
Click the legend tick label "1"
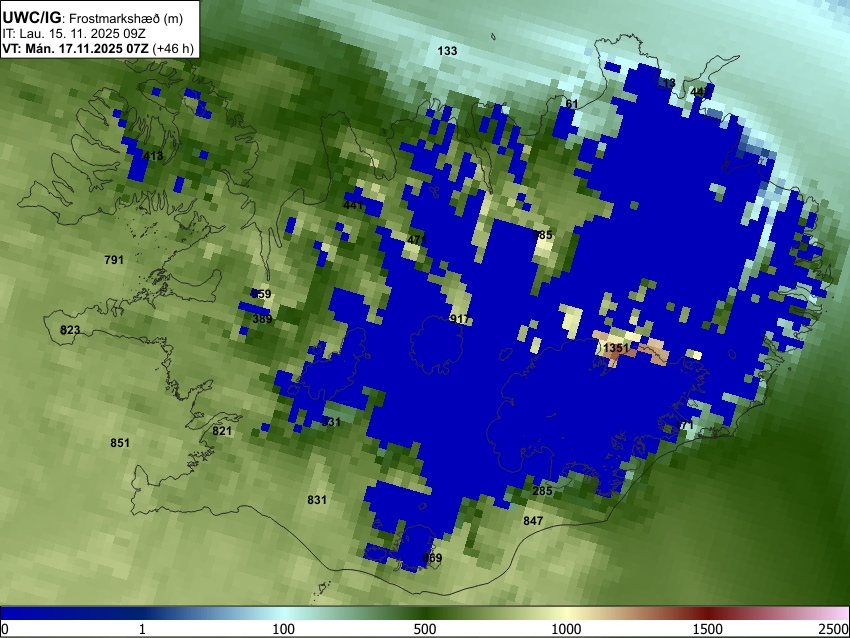142,629
